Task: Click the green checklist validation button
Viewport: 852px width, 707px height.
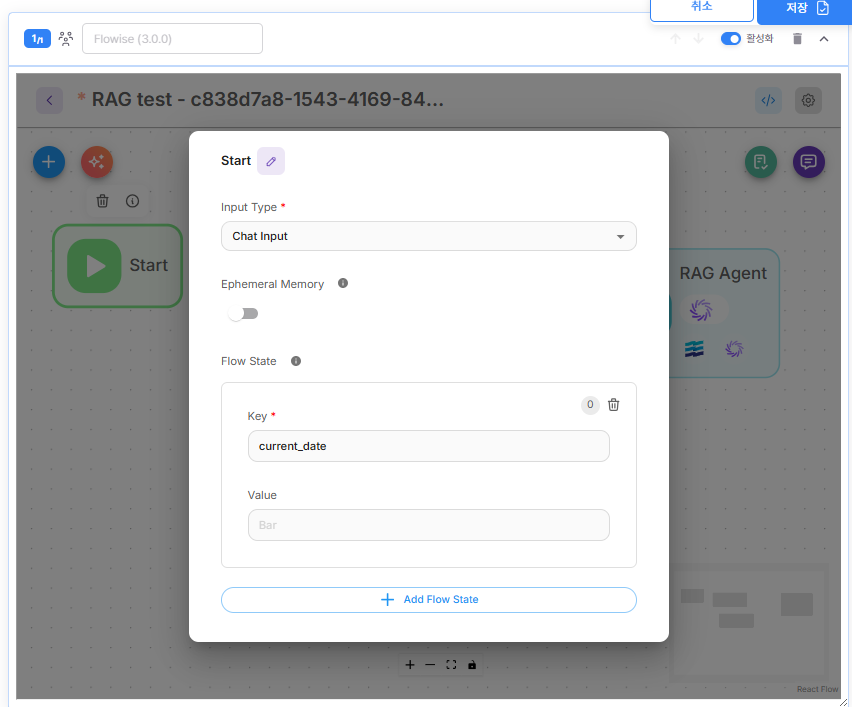Action: click(x=761, y=162)
